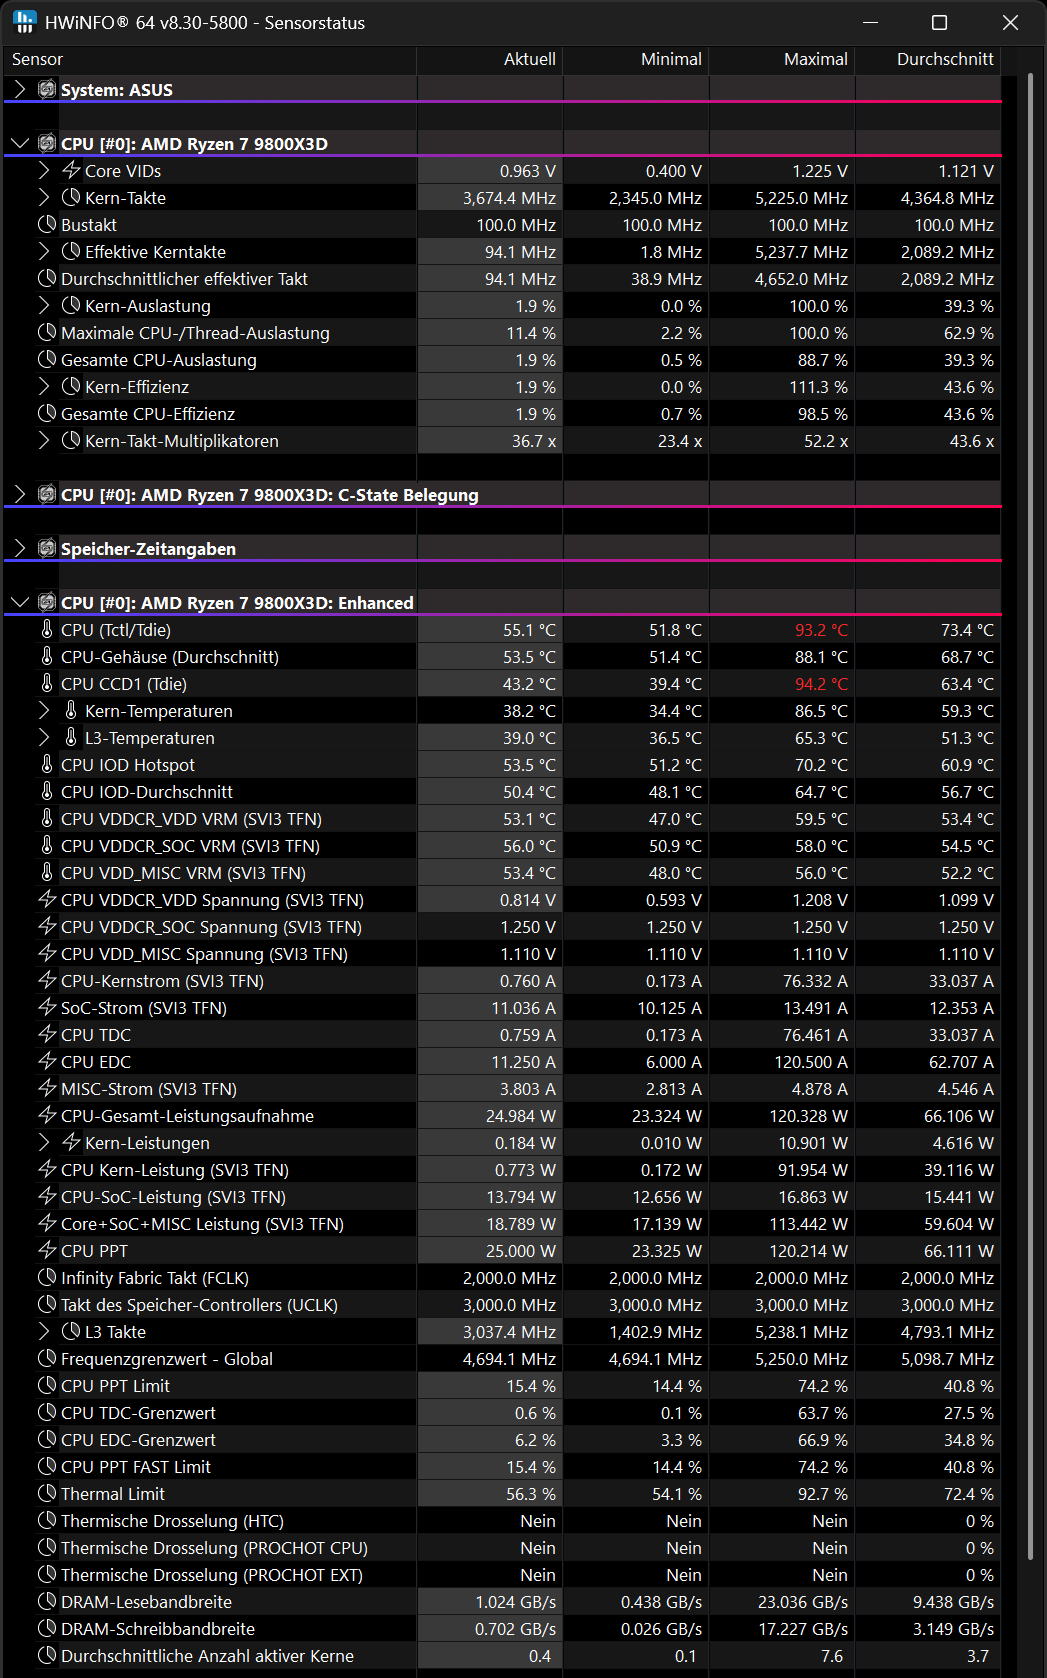
Task: Click the vertical scrollbar thumb
Action: (x=1030, y=815)
